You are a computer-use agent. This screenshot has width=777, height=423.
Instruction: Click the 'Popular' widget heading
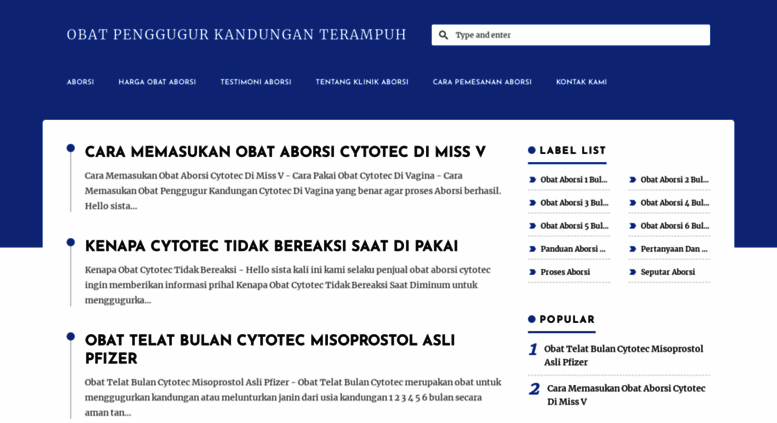click(x=567, y=320)
